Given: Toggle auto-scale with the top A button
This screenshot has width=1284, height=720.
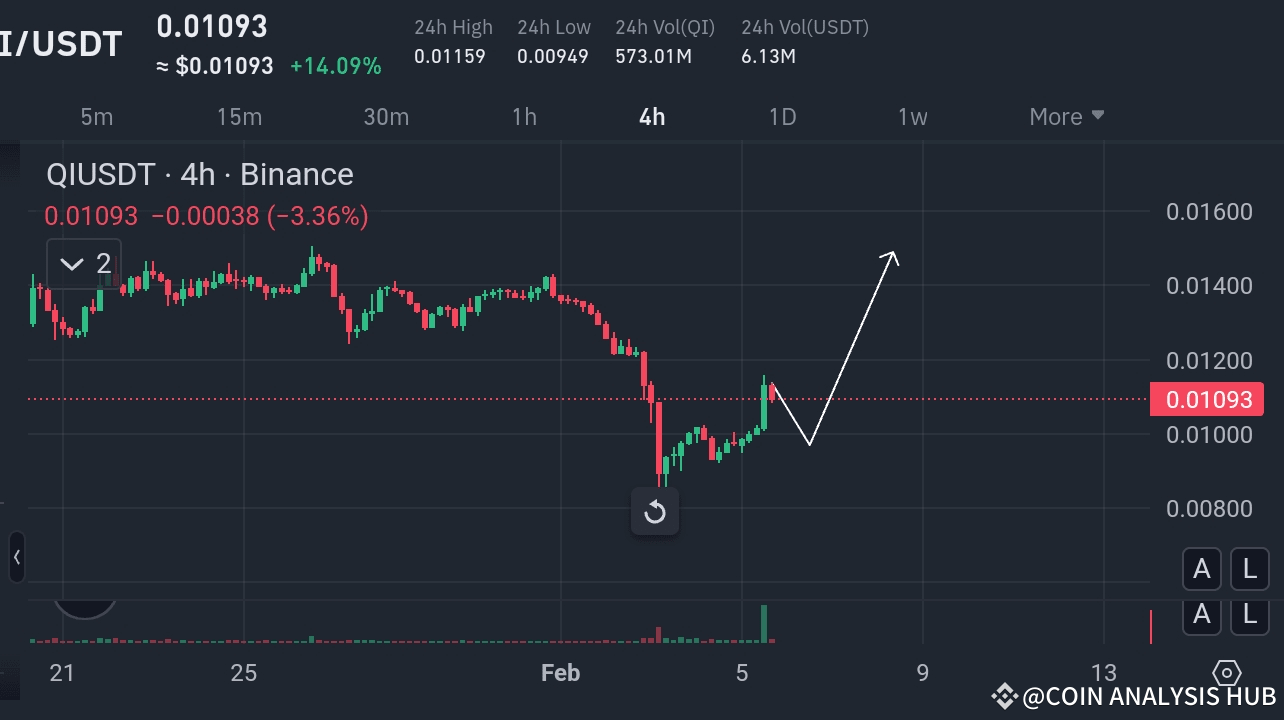Looking at the screenshot, I should click(1202, 568).
